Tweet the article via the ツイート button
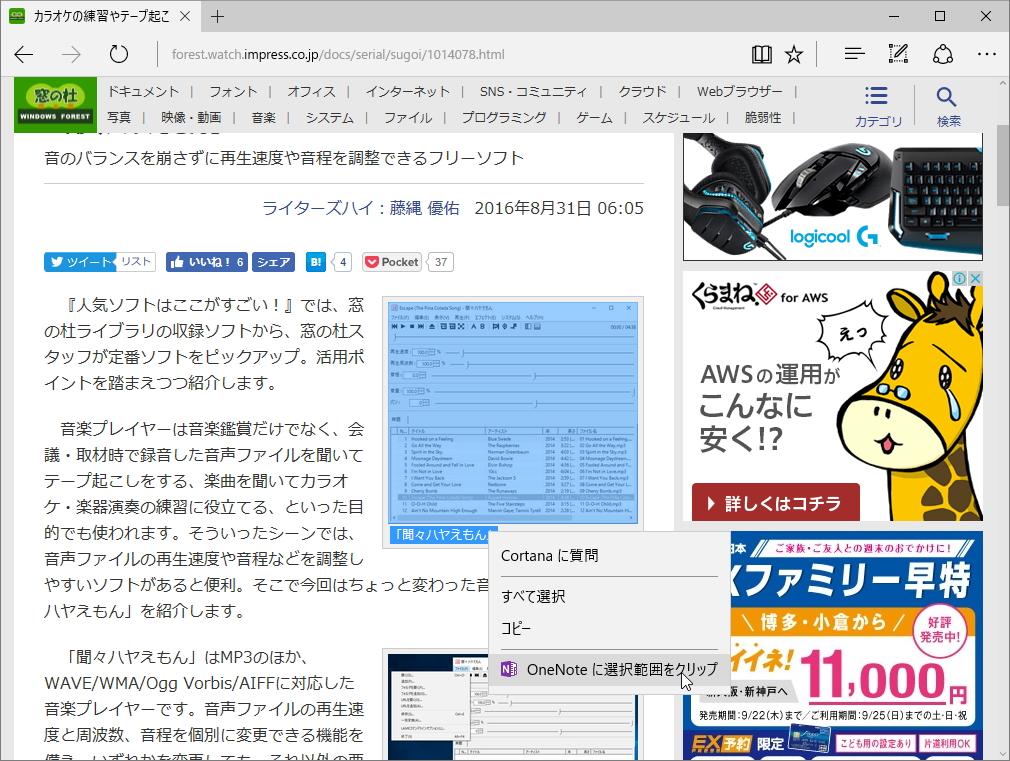Image resolution: width=1010 pixels, height=761 pixels. point(77,261)
